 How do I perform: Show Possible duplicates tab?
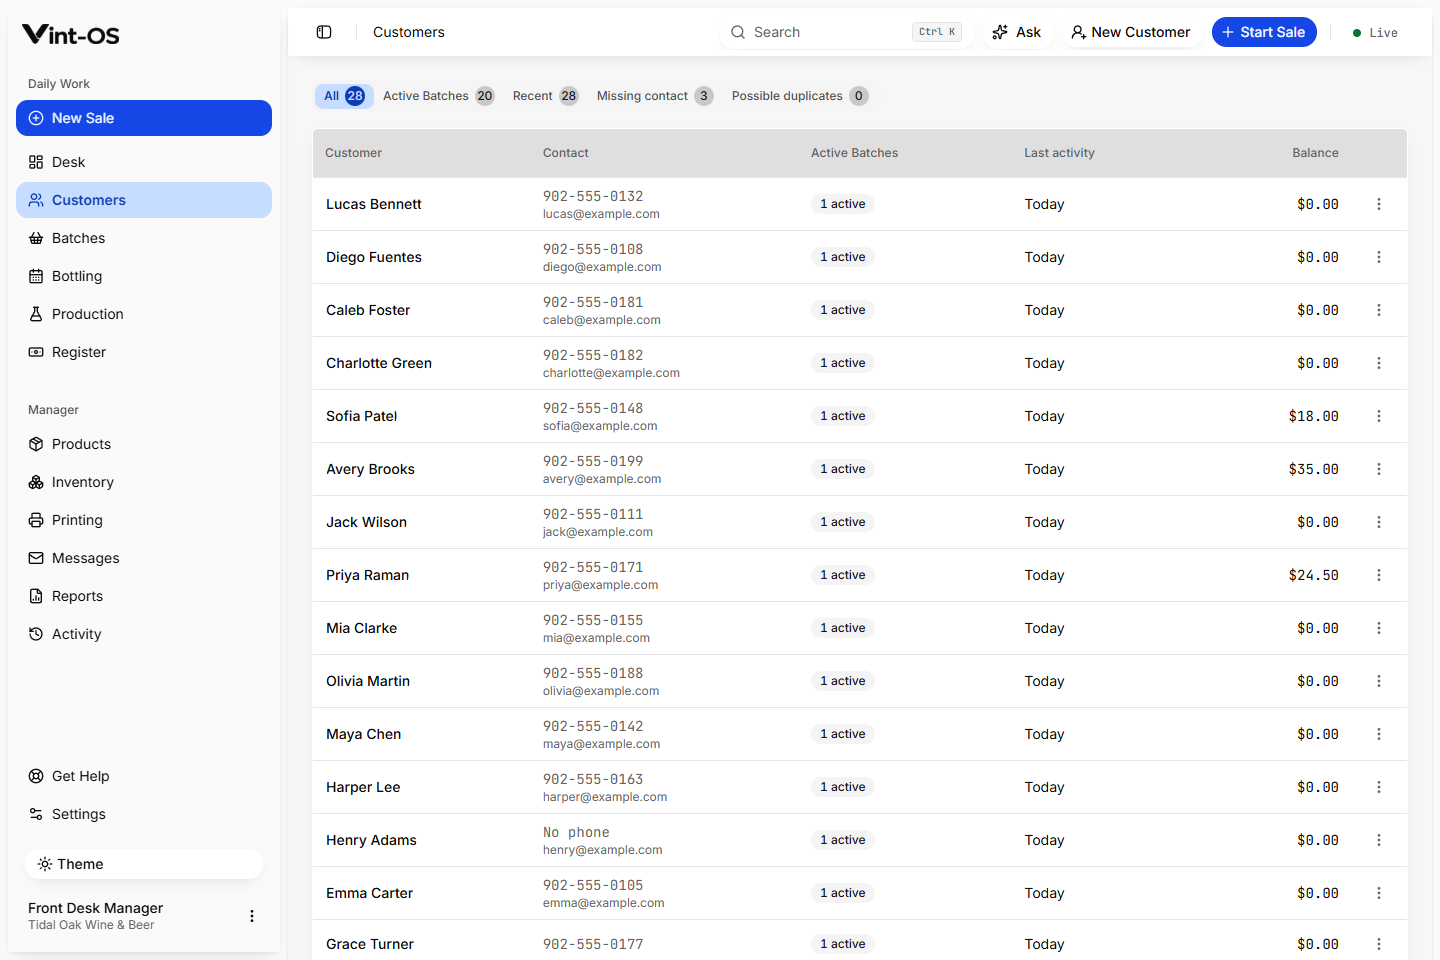(800, 96)
